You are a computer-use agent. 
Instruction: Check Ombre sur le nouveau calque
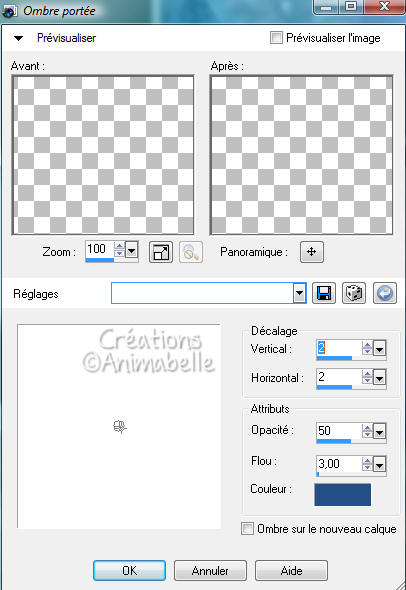click(x=247, y=528)
